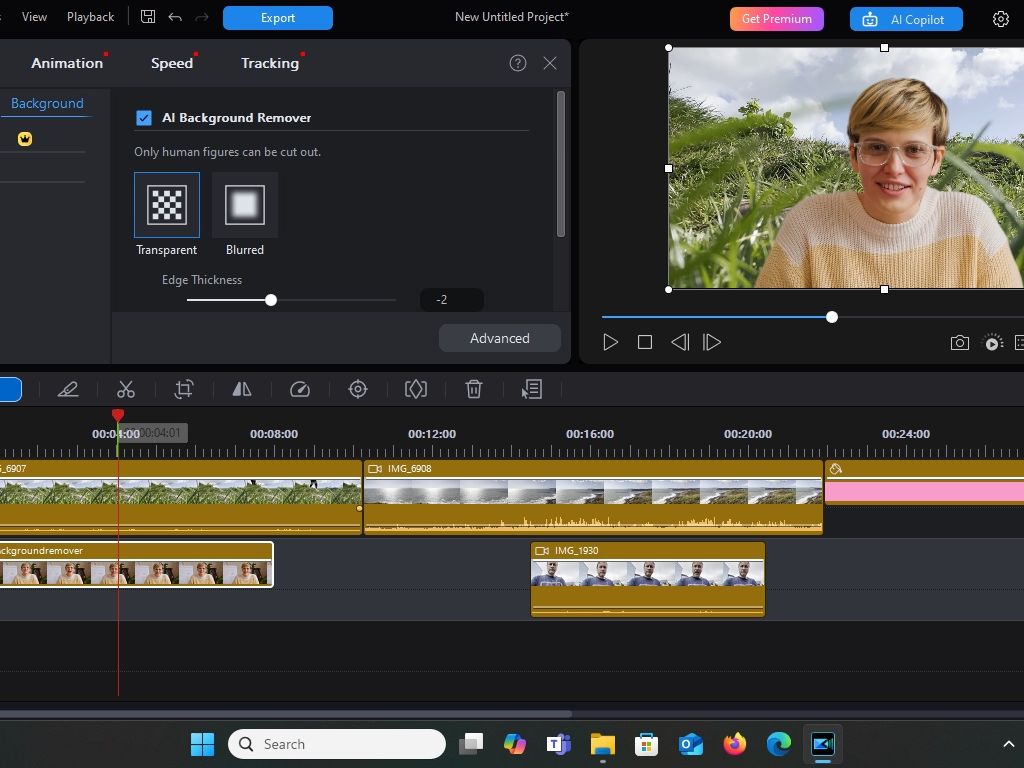Open settings via the gear icon
The height and width of the screenshot is (768, 1024).
click(1000, 19)
